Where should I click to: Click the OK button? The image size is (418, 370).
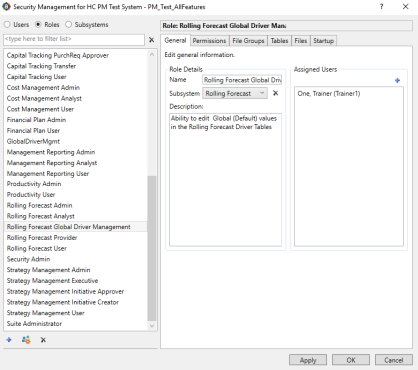point(351,360)
